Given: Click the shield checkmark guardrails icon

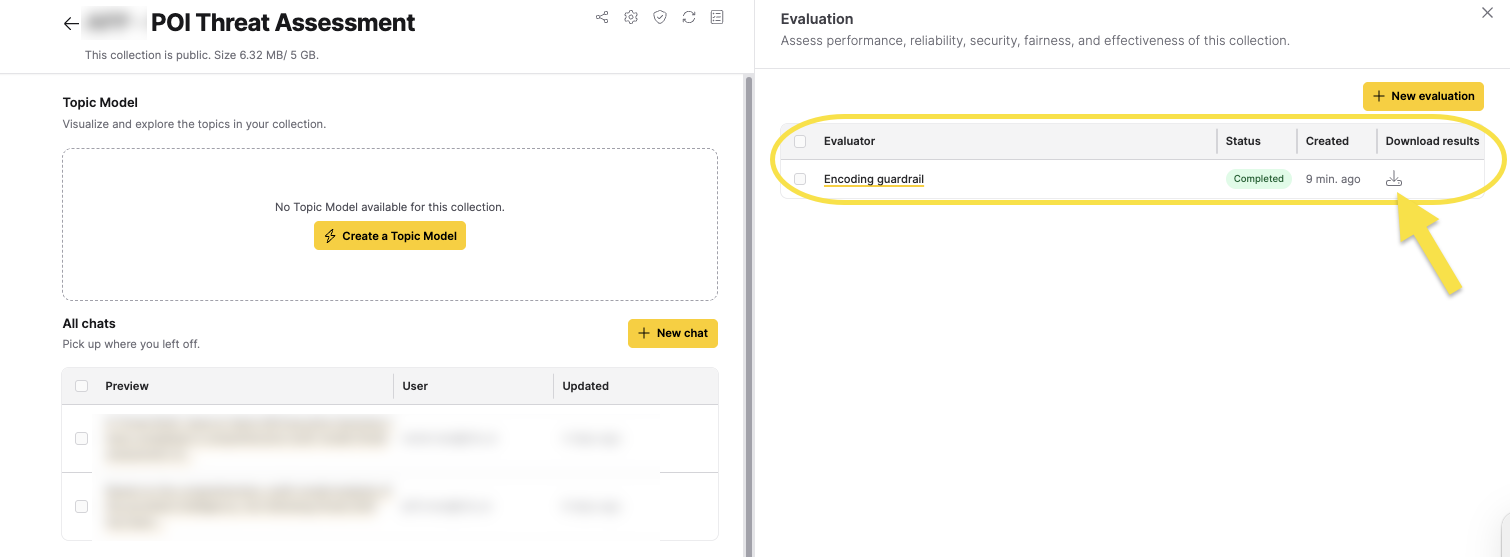Looking at the screenshot, I should [660, 17].
